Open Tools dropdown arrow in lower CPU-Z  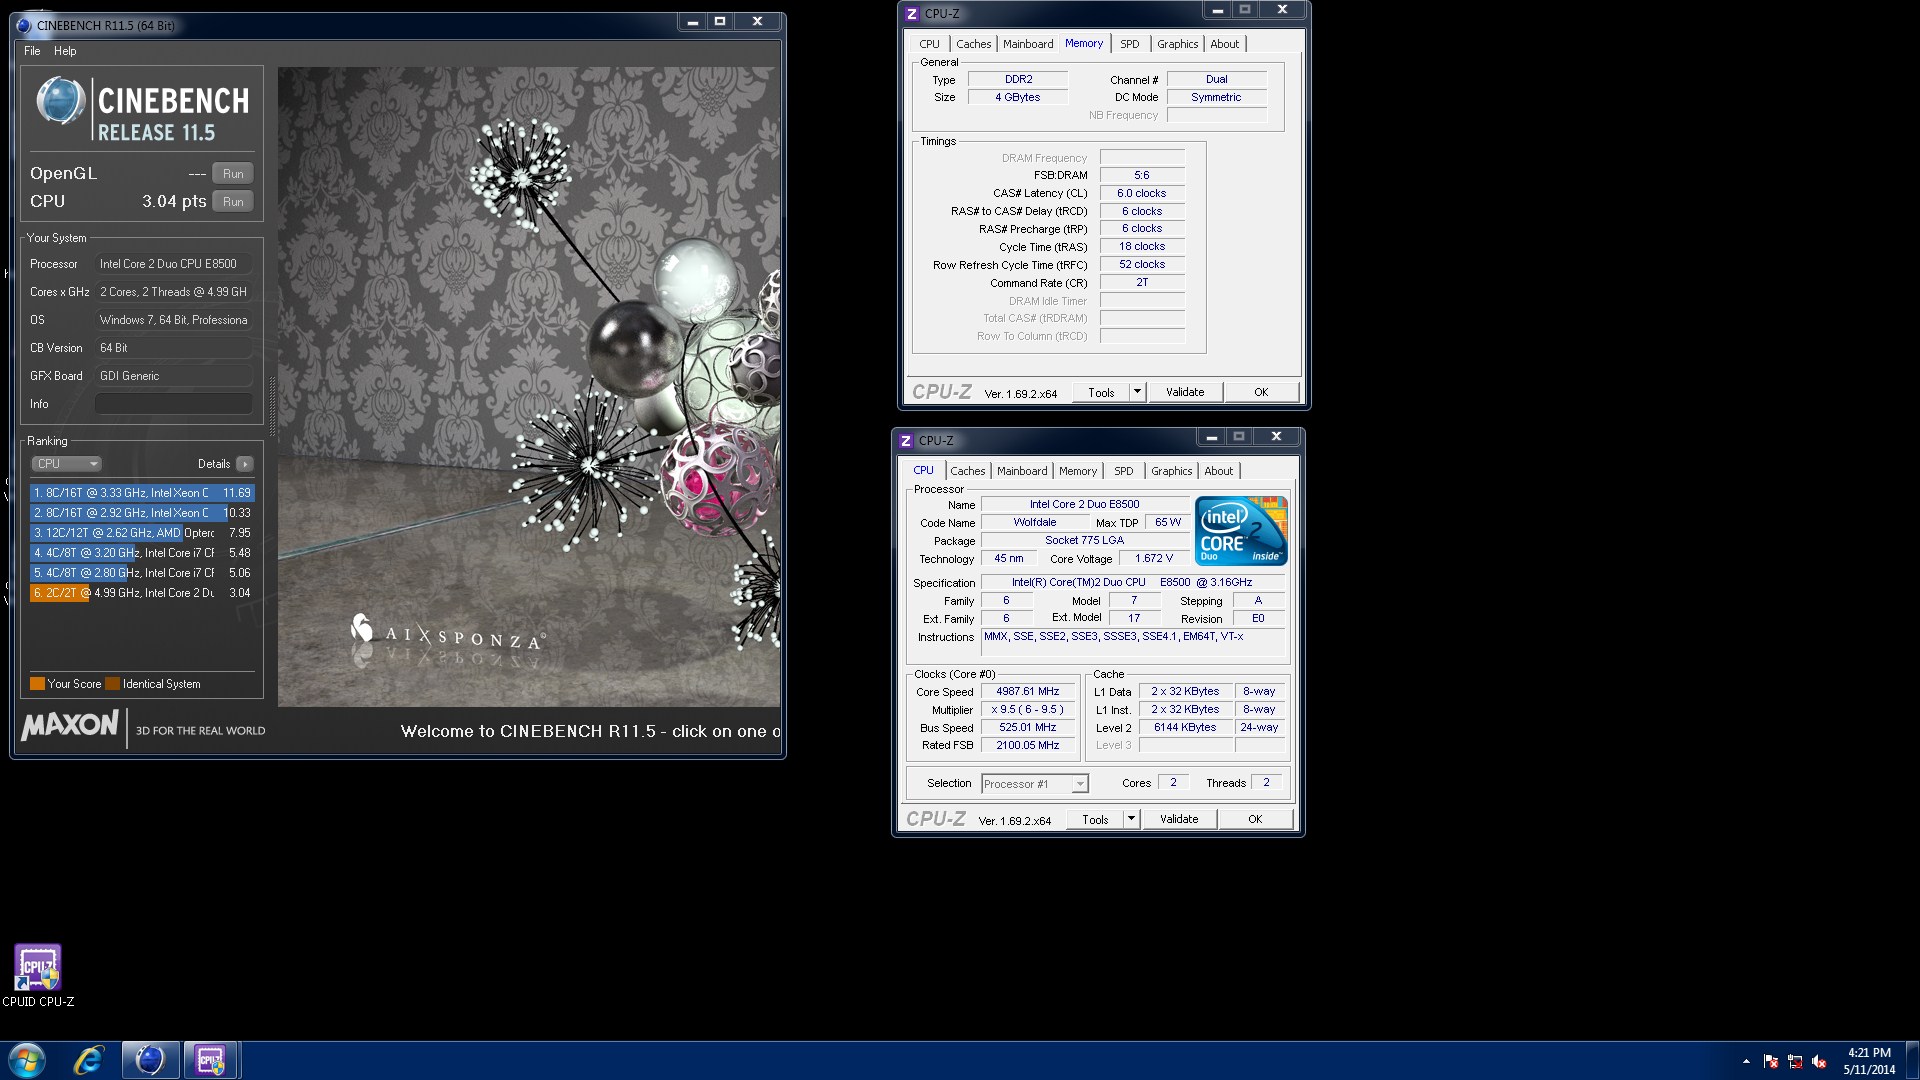coord(1131,819)
